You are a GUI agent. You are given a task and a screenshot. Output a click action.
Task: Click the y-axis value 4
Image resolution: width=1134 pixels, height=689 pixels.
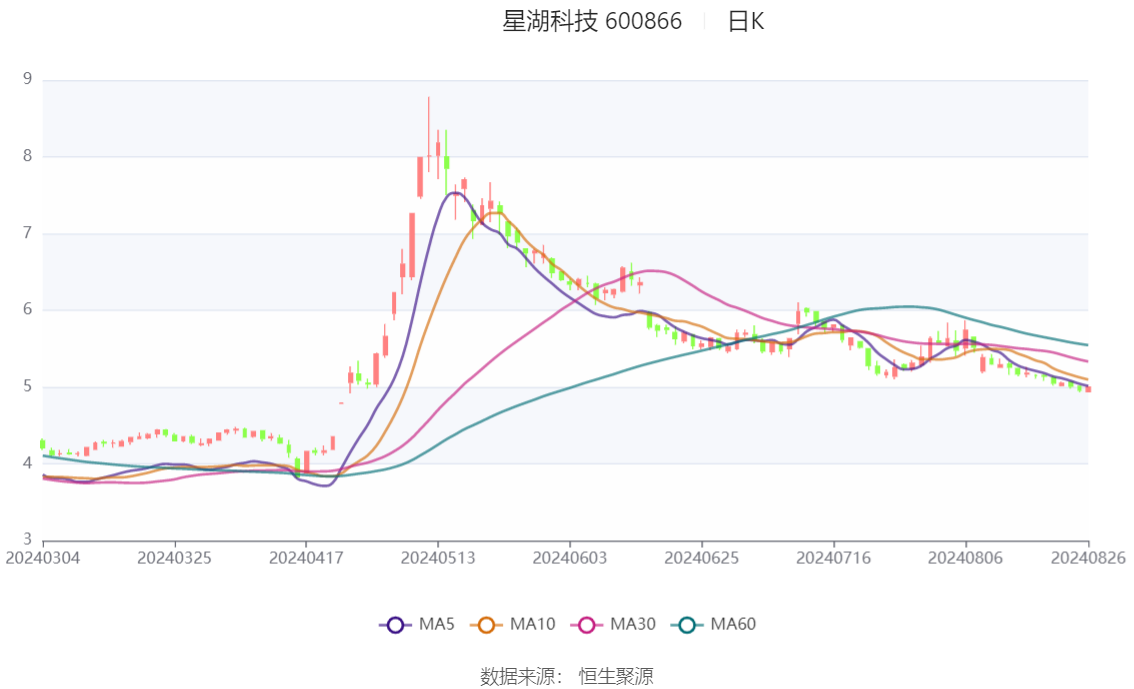pyautogui.click(x=27, y=463)
